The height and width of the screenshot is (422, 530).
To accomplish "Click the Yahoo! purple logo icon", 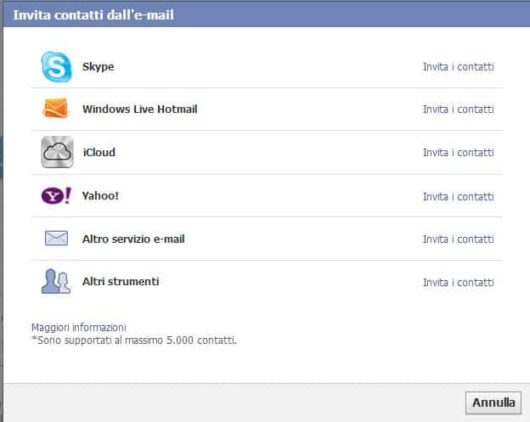I will coord(56,195).
